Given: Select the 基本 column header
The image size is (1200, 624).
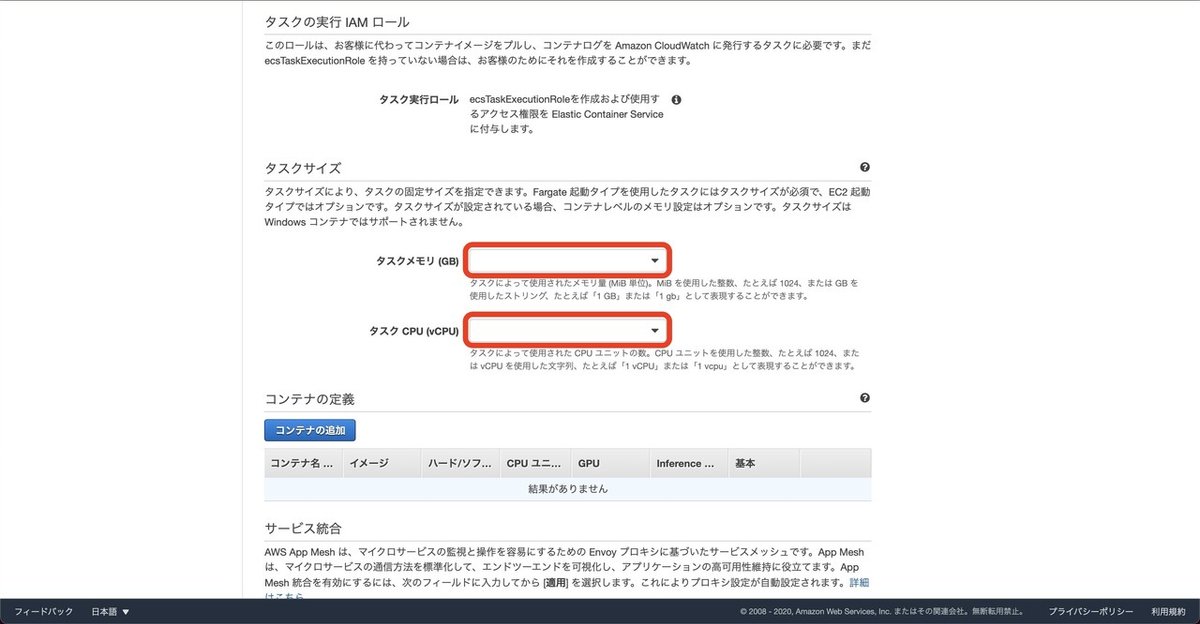Looking at the screenshot, I should pyautogui.click(x=745, y=463).
